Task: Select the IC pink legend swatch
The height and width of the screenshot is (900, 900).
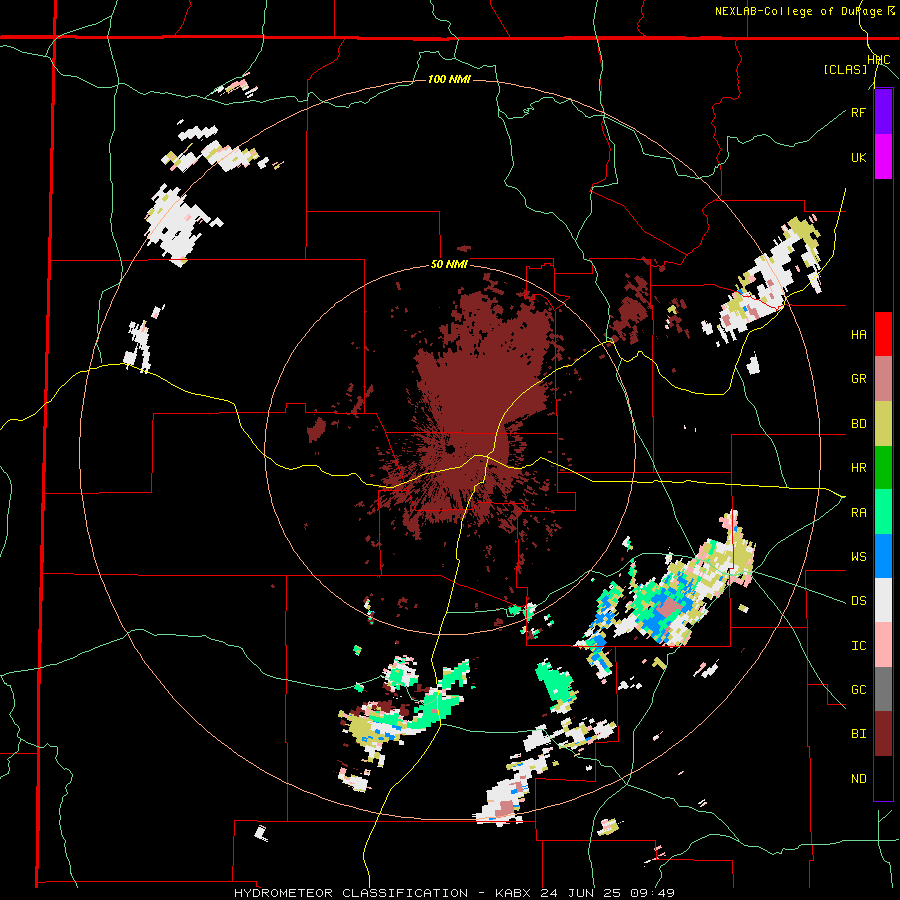Action: click(x=883, y=645)
